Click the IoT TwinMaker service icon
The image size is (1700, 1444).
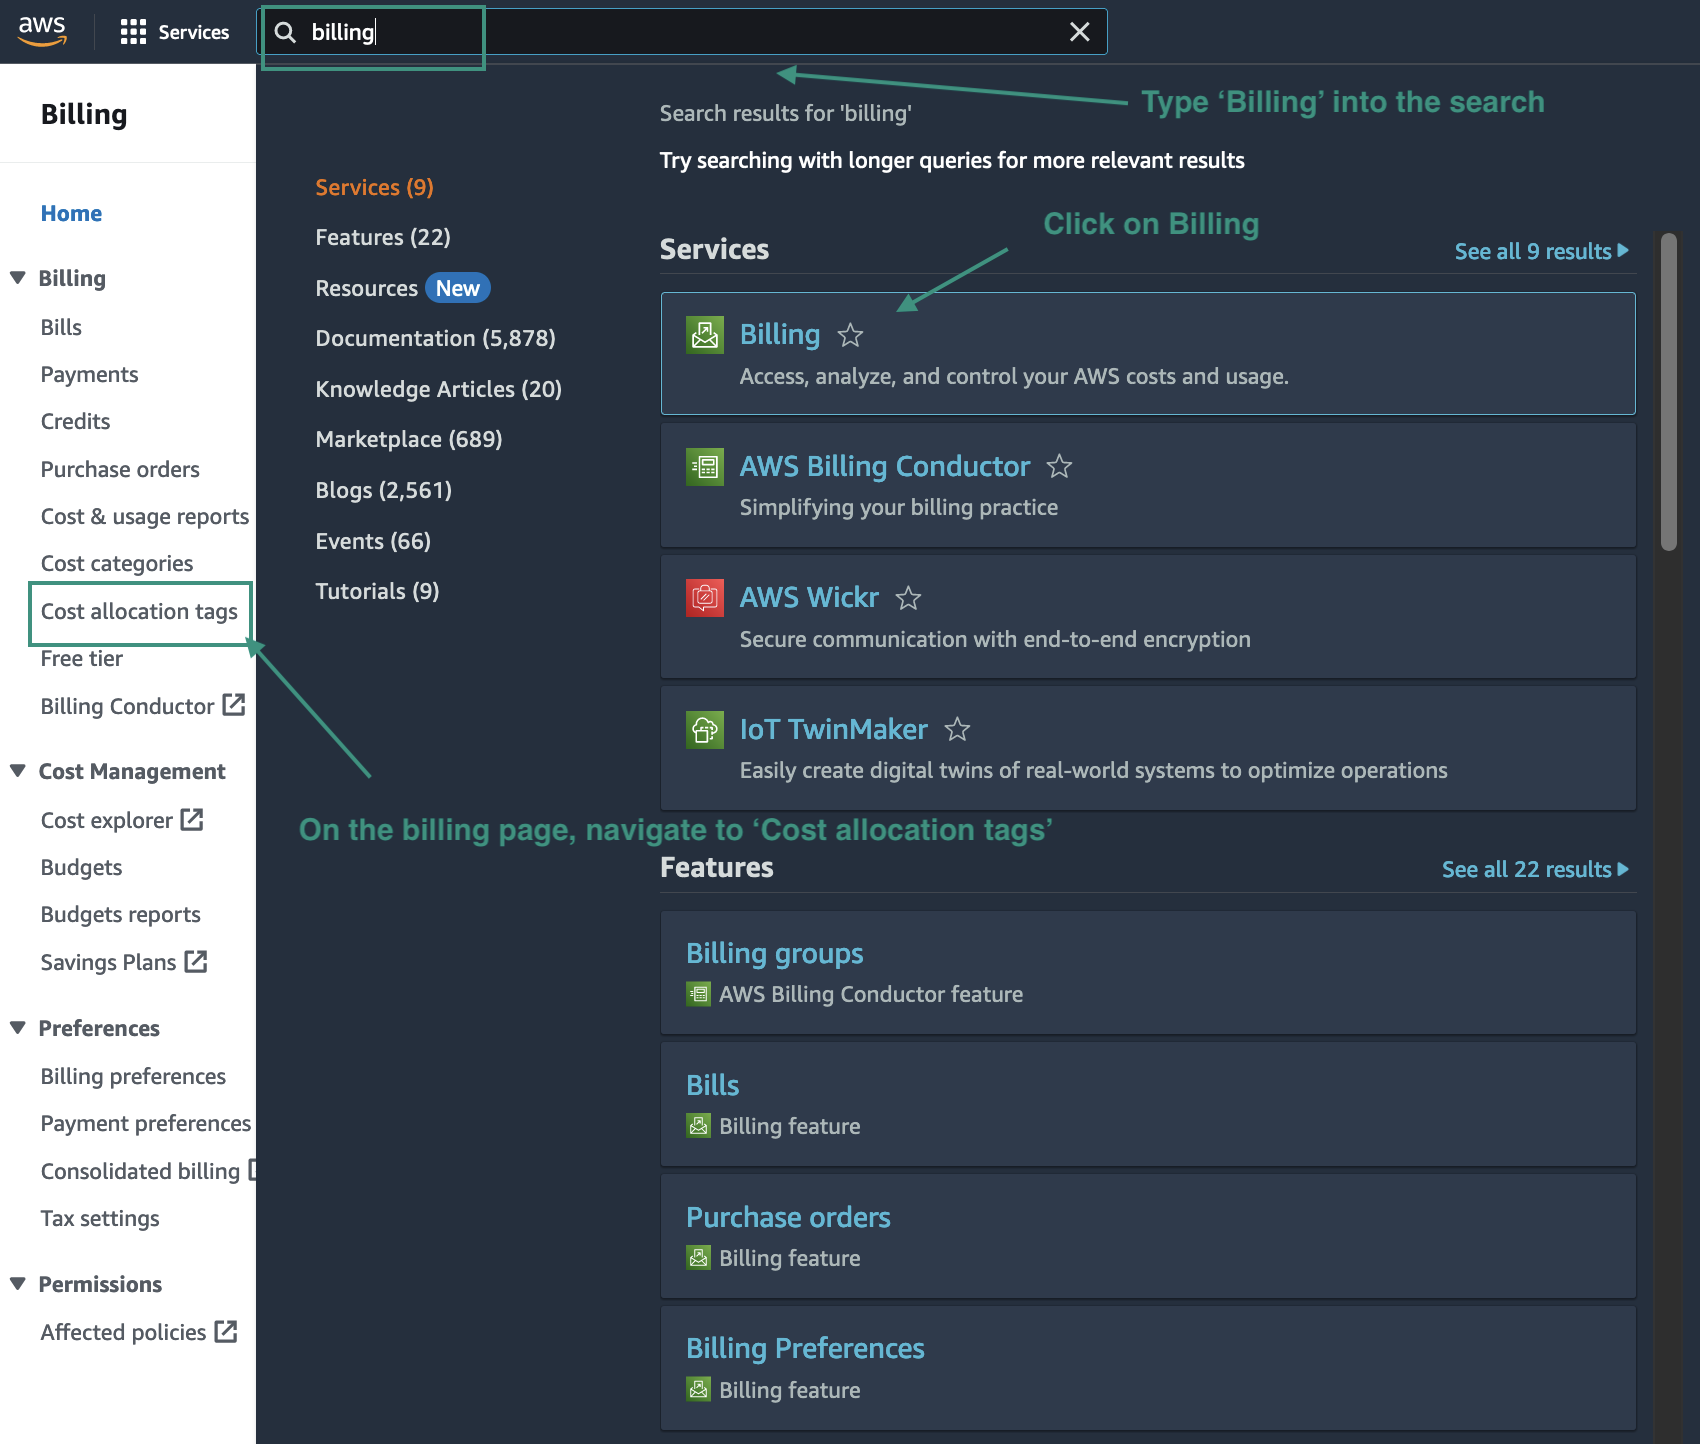704,729
